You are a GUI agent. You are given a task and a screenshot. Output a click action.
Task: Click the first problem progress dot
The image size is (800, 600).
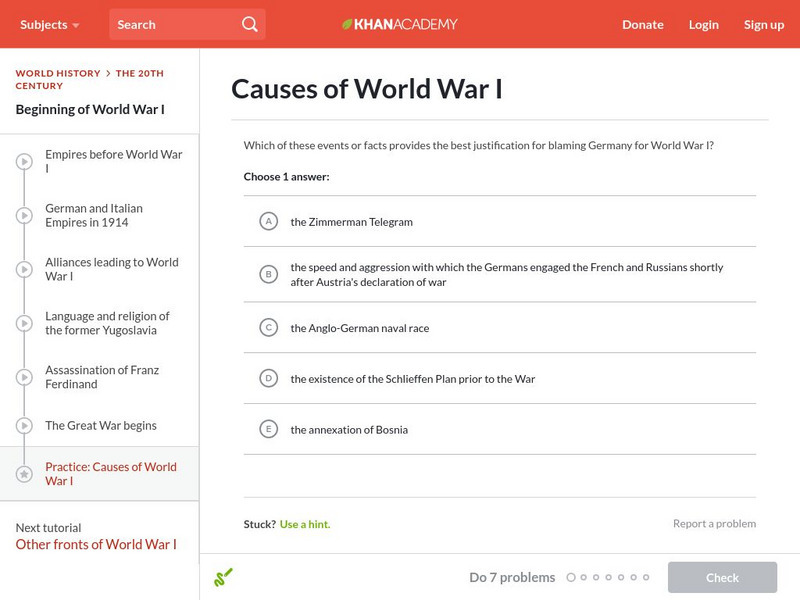point(571,577)
